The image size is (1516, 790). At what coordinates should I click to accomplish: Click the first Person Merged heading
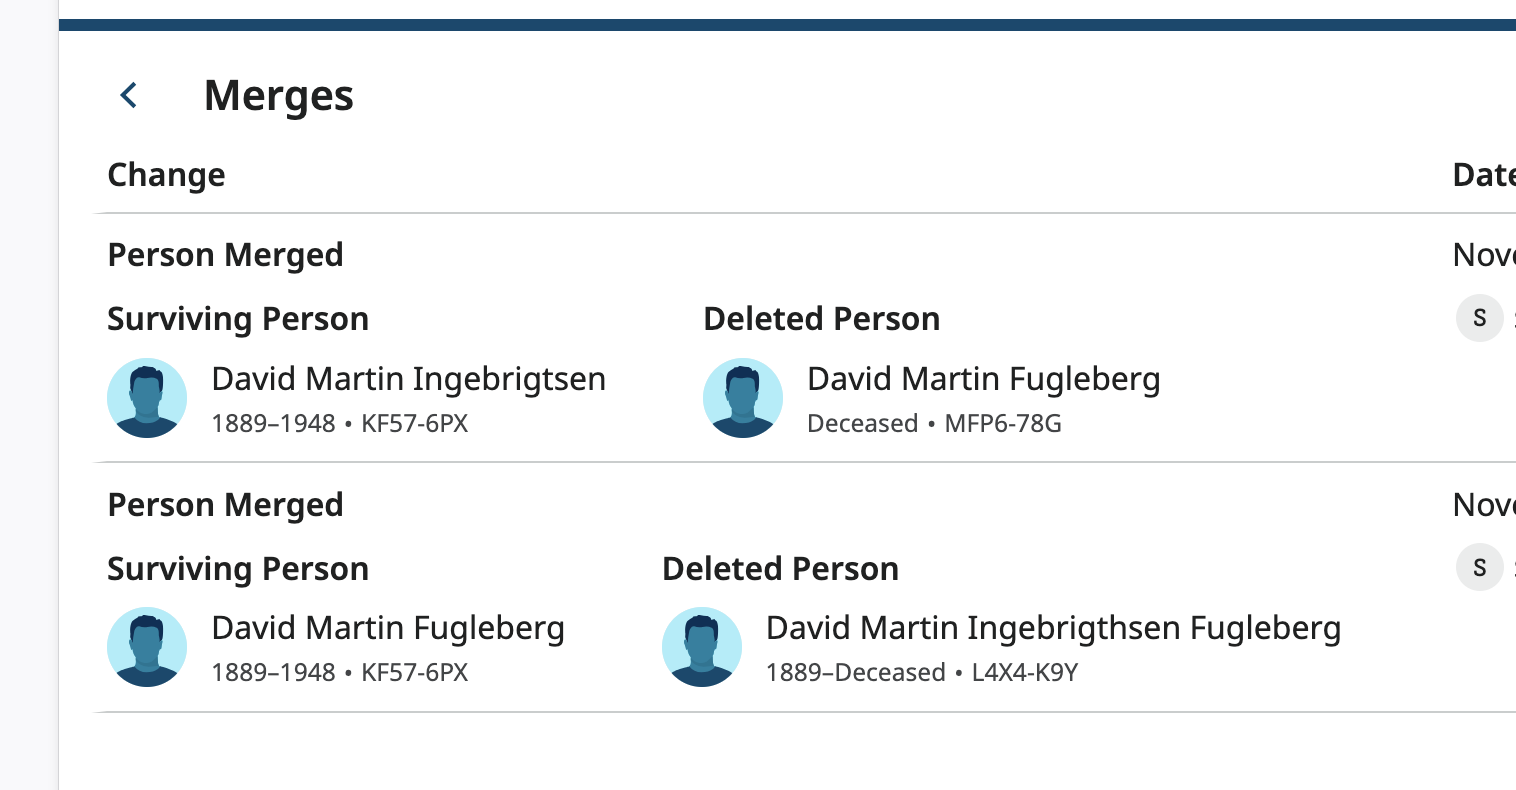[225, 255]
